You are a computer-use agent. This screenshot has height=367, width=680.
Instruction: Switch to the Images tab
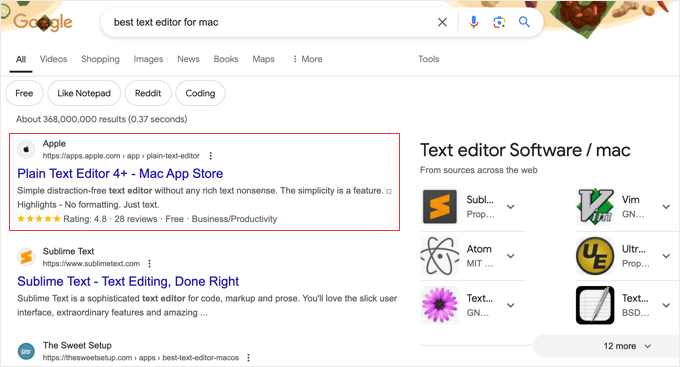[x=148, y=59]
